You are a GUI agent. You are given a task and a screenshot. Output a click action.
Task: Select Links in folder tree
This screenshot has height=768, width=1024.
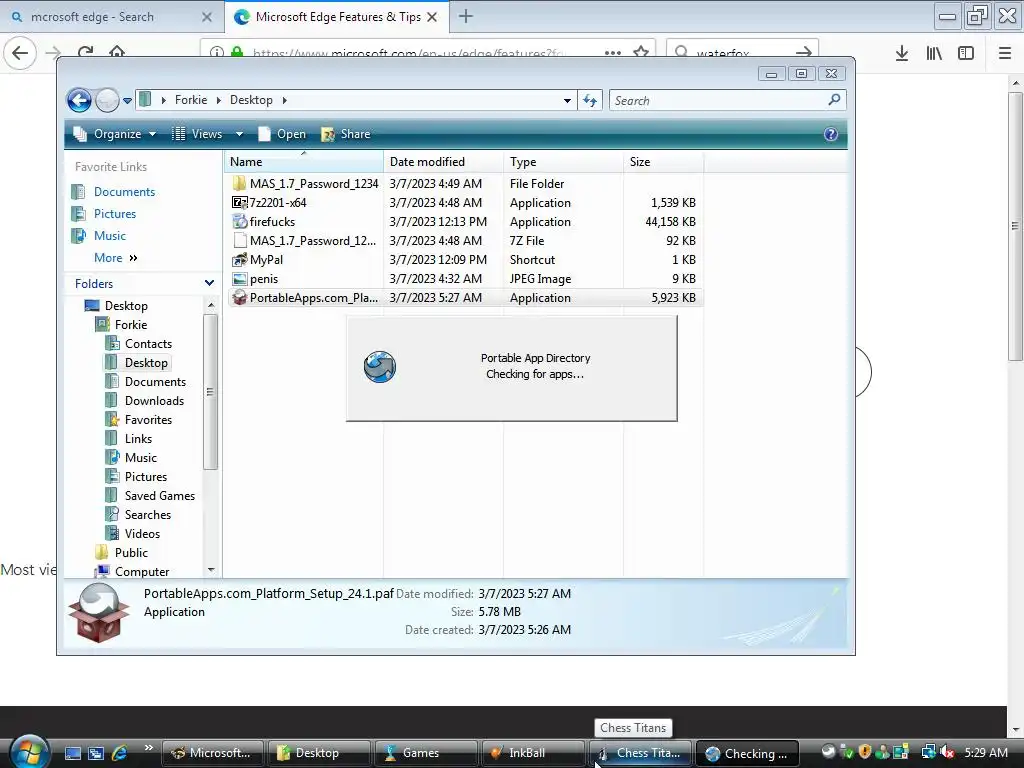138,438
